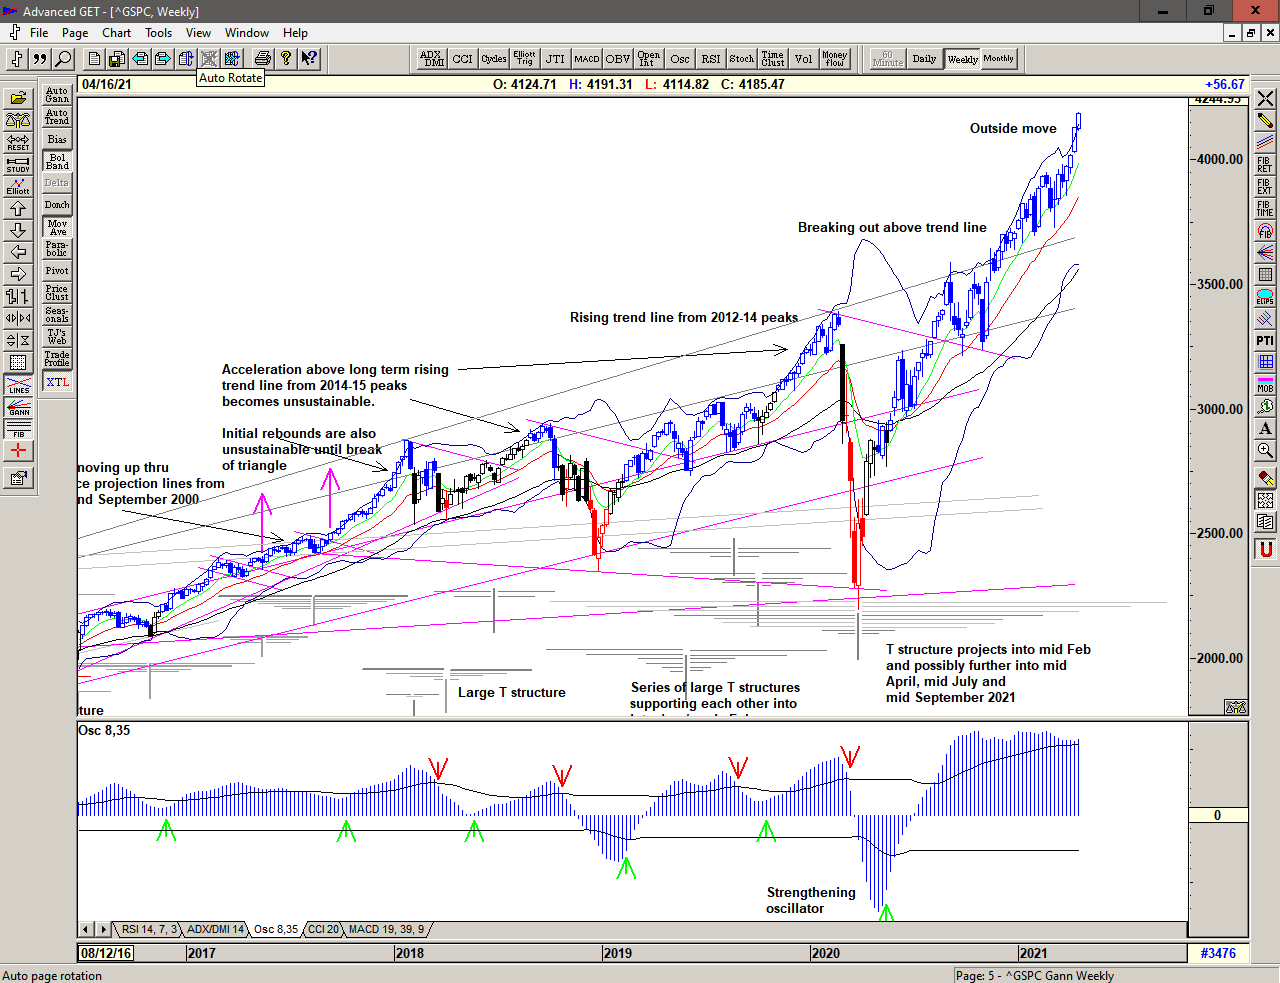Screen dimensions: 1280x983
Task: Click the Elliott wave icon in left toolbar
Action: pyautogui.click(x=18, y=186)
